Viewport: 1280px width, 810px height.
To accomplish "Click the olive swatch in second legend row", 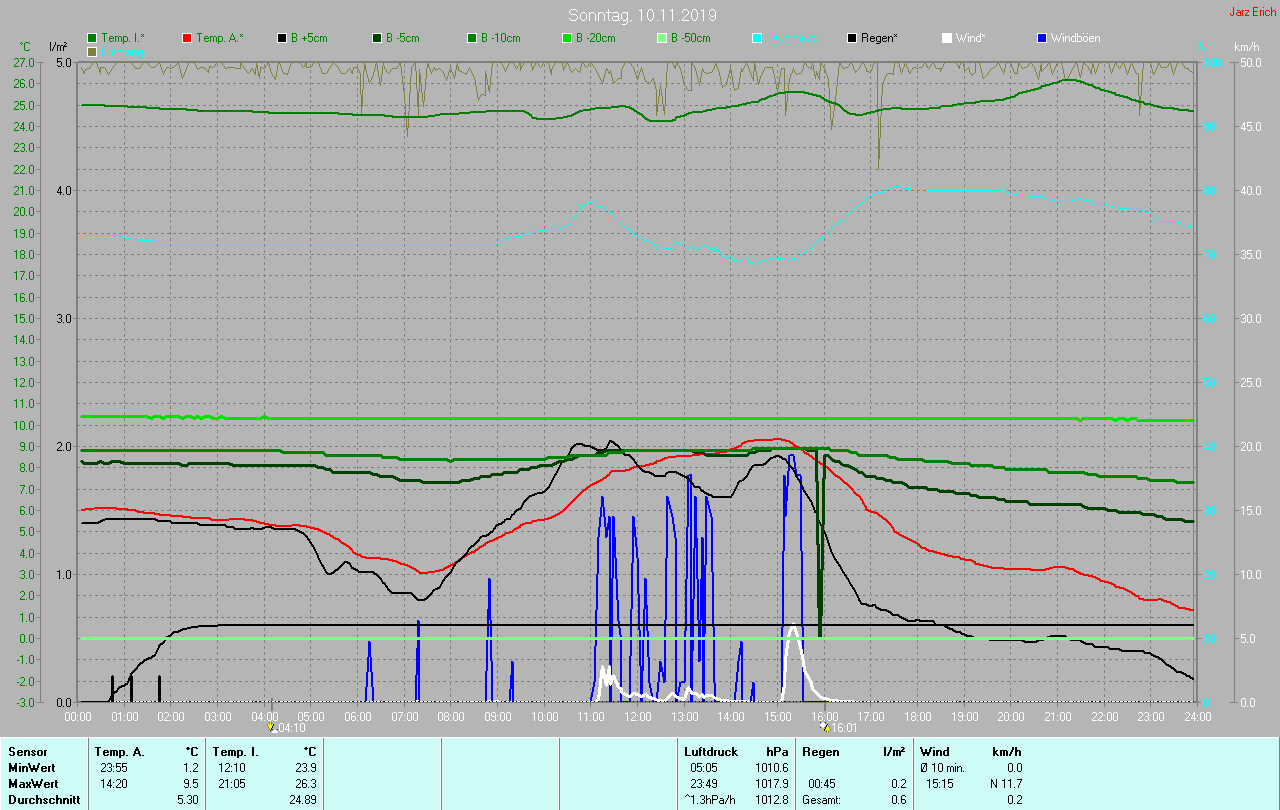I will [x=92, y=51].
